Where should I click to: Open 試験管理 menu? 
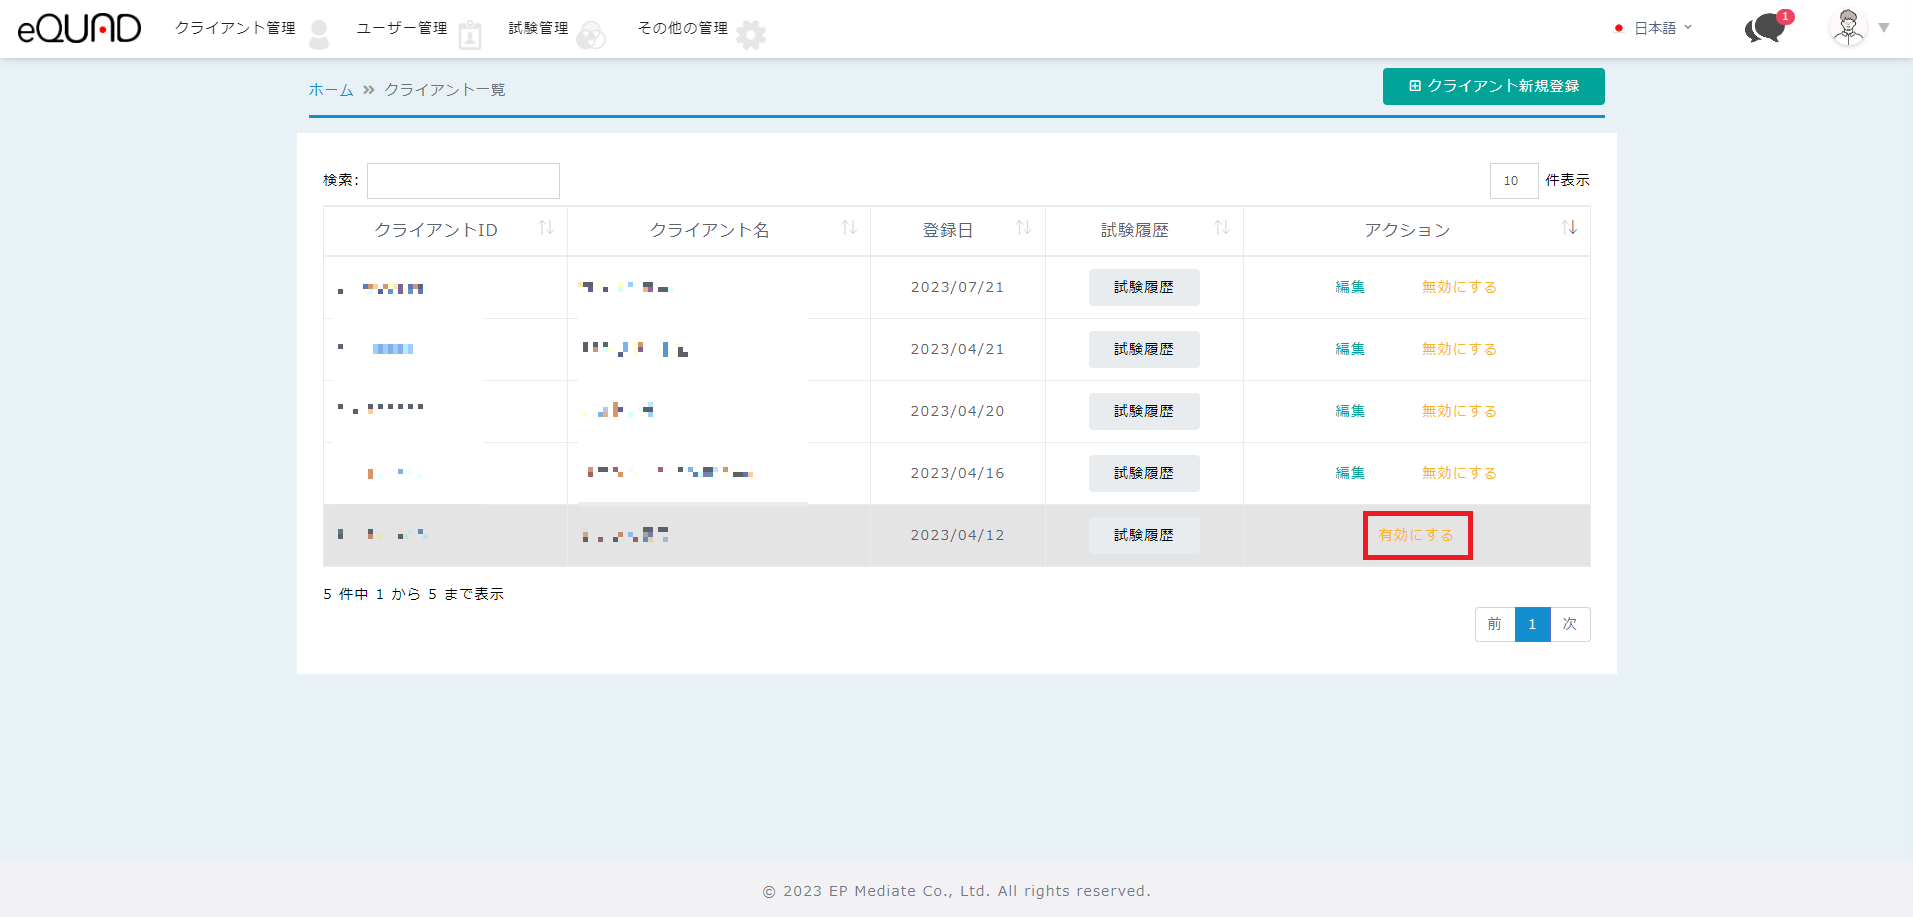pyautogui.click(x=538, y=28)
